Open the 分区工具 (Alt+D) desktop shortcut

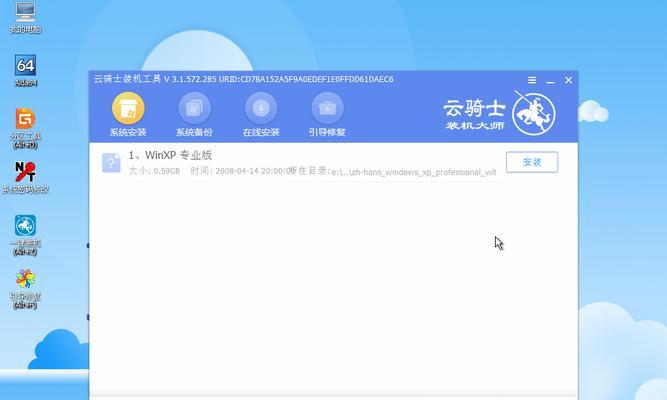[x=25, y=128]
